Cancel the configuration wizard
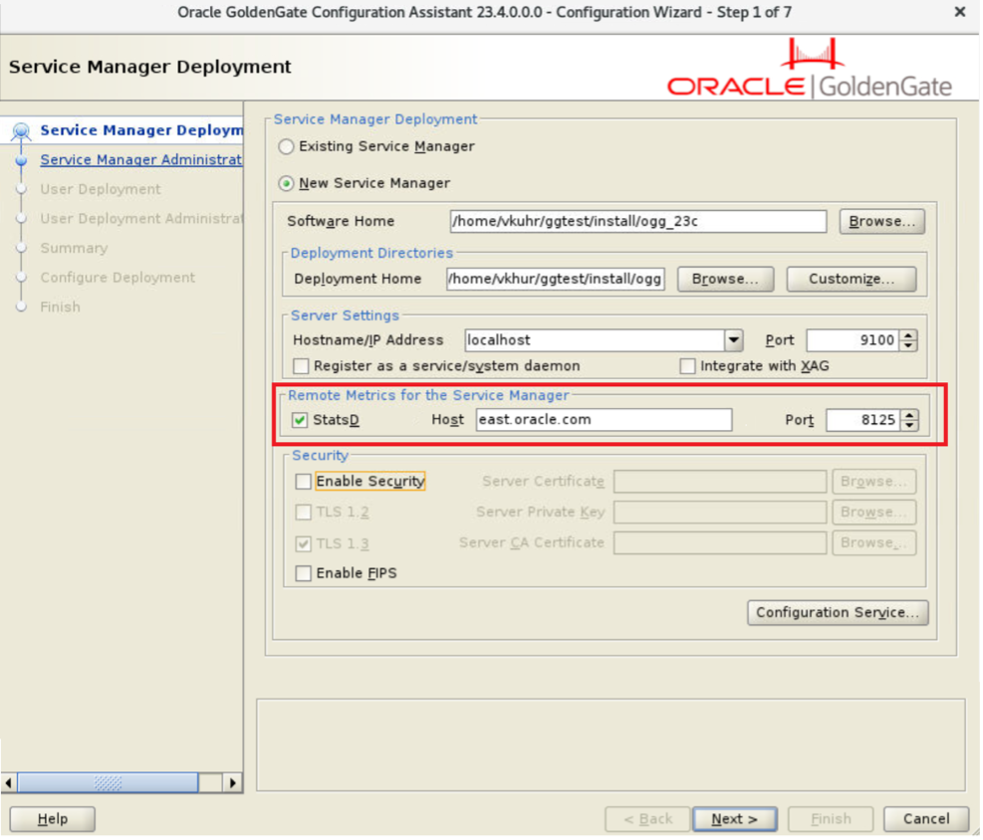Image resolution: width=983 pixels, height=840 pixels. tap(927, 820)
